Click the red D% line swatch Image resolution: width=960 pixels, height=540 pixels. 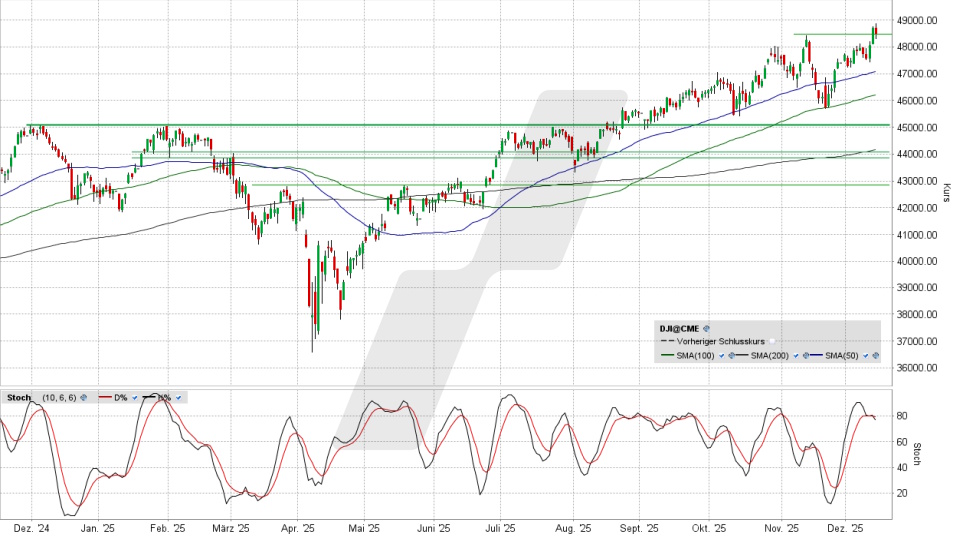[x=105, y=397]
